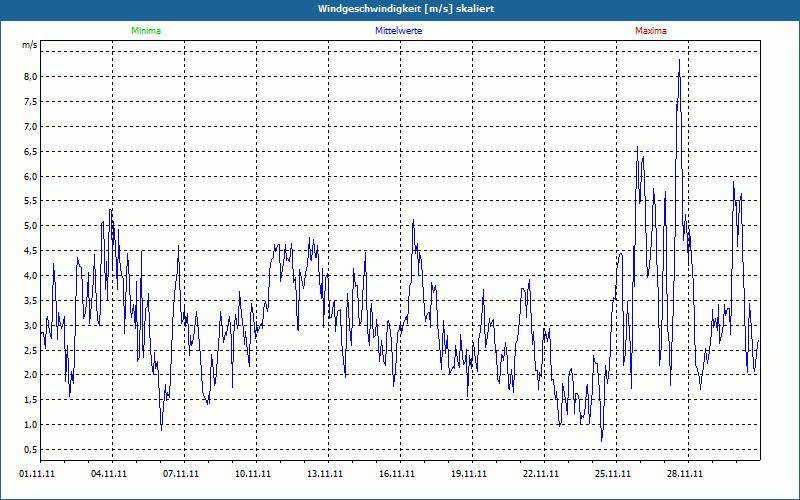Screen dimensions: 800x500
Task: Click the m/s axis unit label
Action: pyautogui.click(x=30, y=45)
